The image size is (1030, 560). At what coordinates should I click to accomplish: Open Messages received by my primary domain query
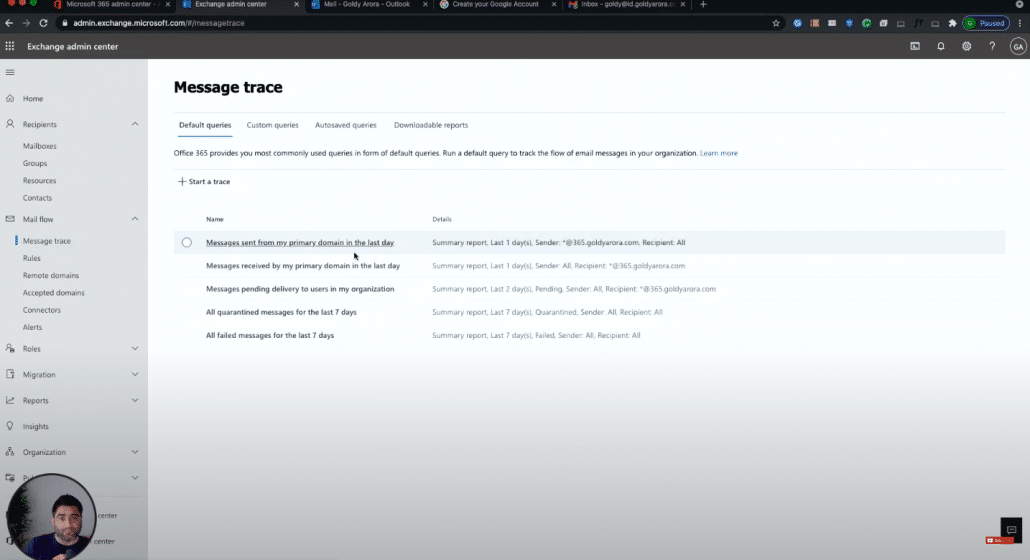303,265
